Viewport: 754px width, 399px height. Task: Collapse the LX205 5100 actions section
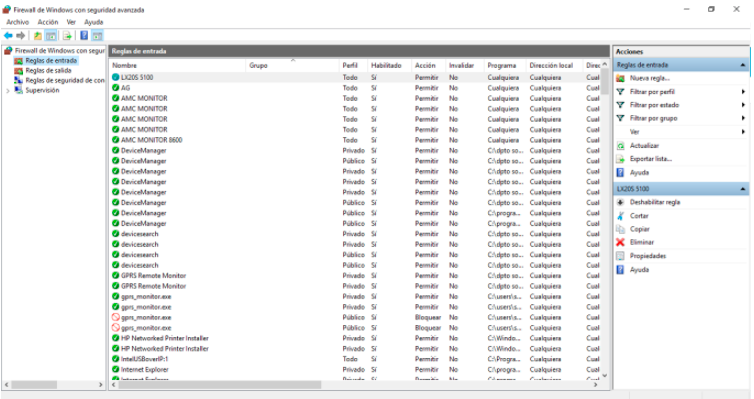pos(743,189)
